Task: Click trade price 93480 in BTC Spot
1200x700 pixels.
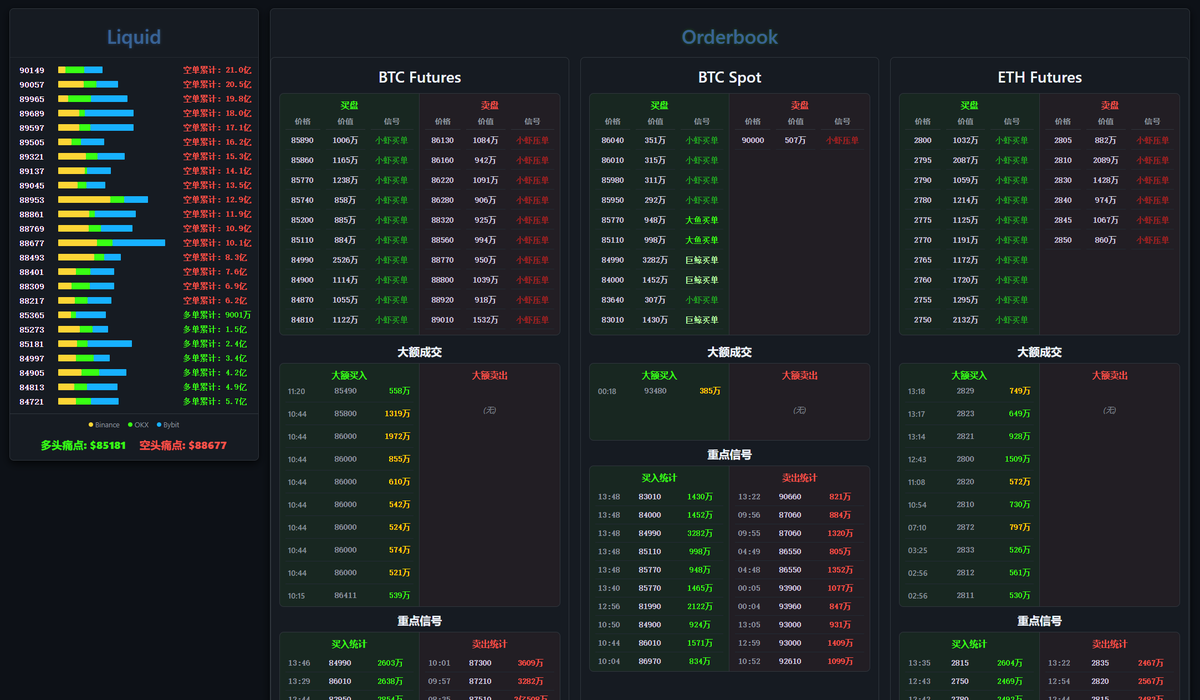Action: pyautogui.click(x=655, y=391)
